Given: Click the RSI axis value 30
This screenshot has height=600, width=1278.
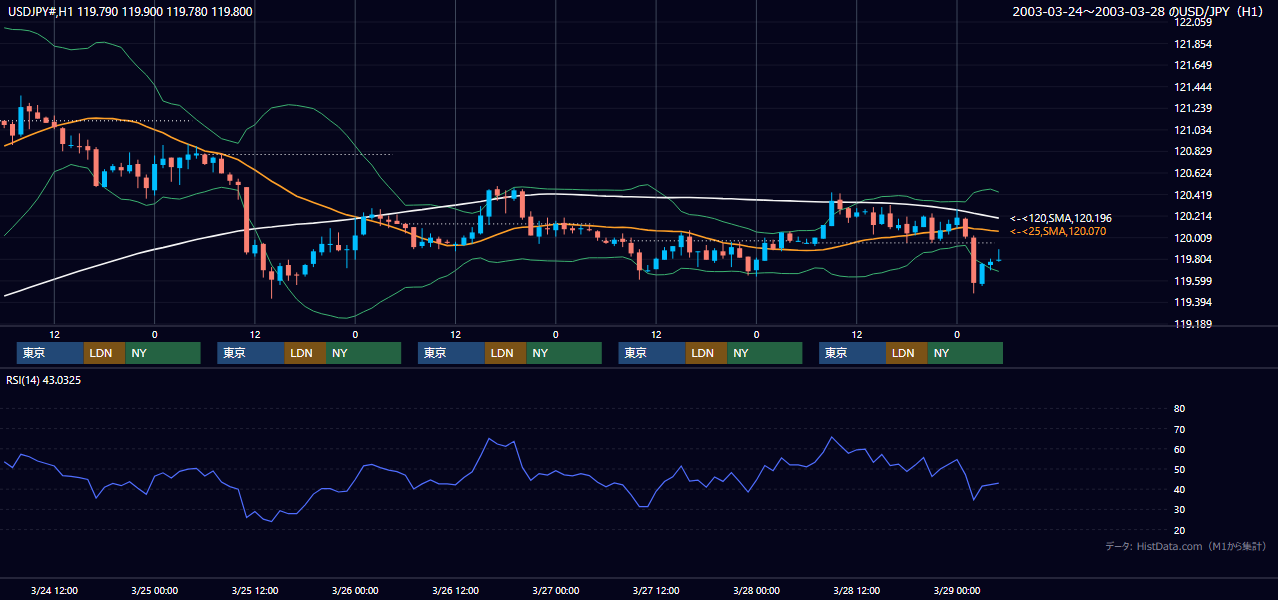Looking at the screenshot, I should click(1179, 509).
